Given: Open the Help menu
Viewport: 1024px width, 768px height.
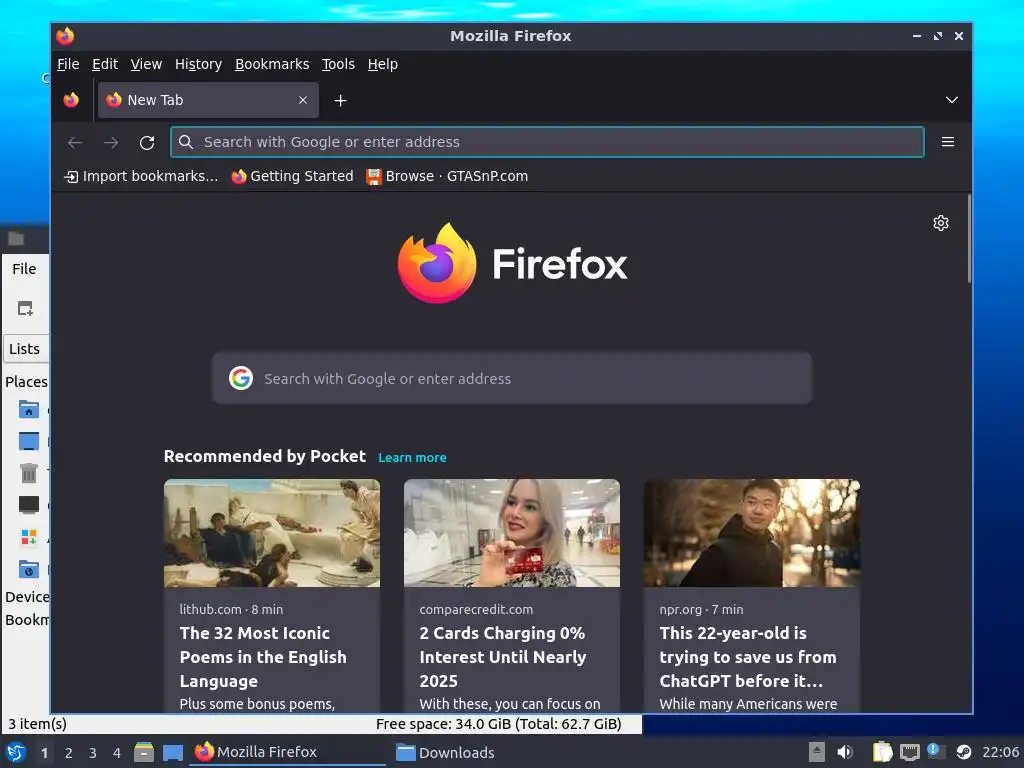Looking at the screenshot, I should 383,64.
